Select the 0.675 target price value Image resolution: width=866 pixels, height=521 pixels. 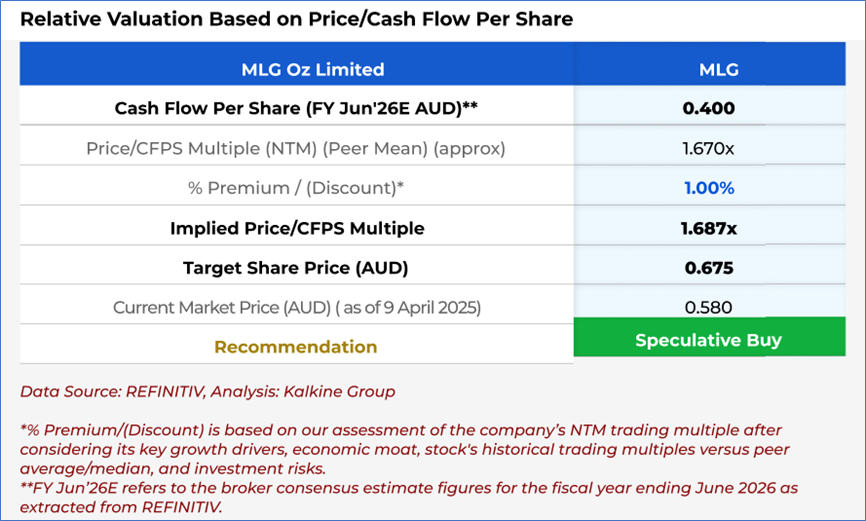pyautogui.click(x=708, y=268)
